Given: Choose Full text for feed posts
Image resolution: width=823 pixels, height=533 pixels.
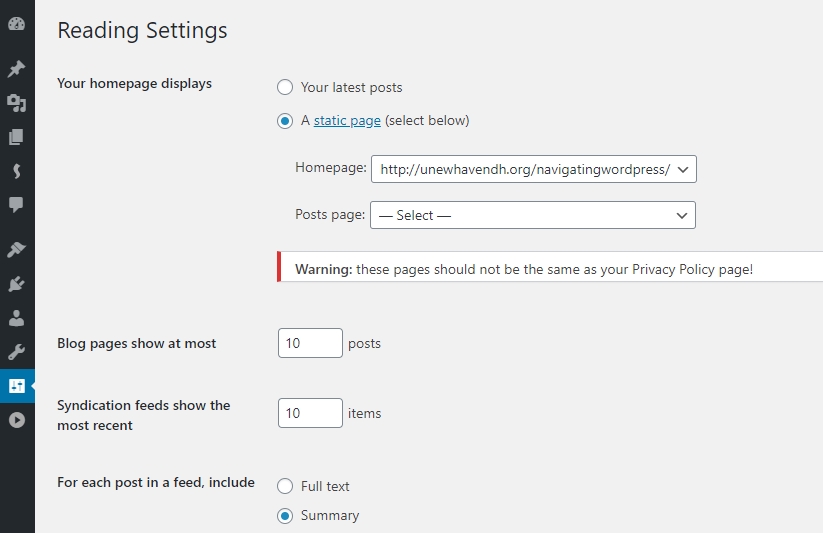Looking at the screenshot, I should click(285, 486).
